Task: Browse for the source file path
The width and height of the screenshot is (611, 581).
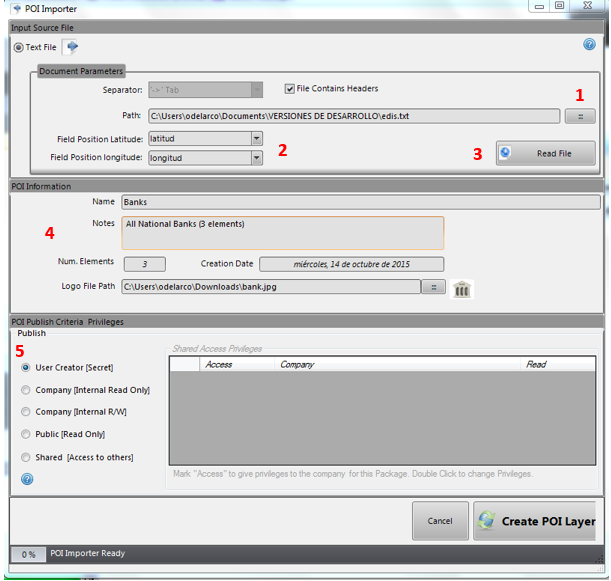Action: coord(579,116)
